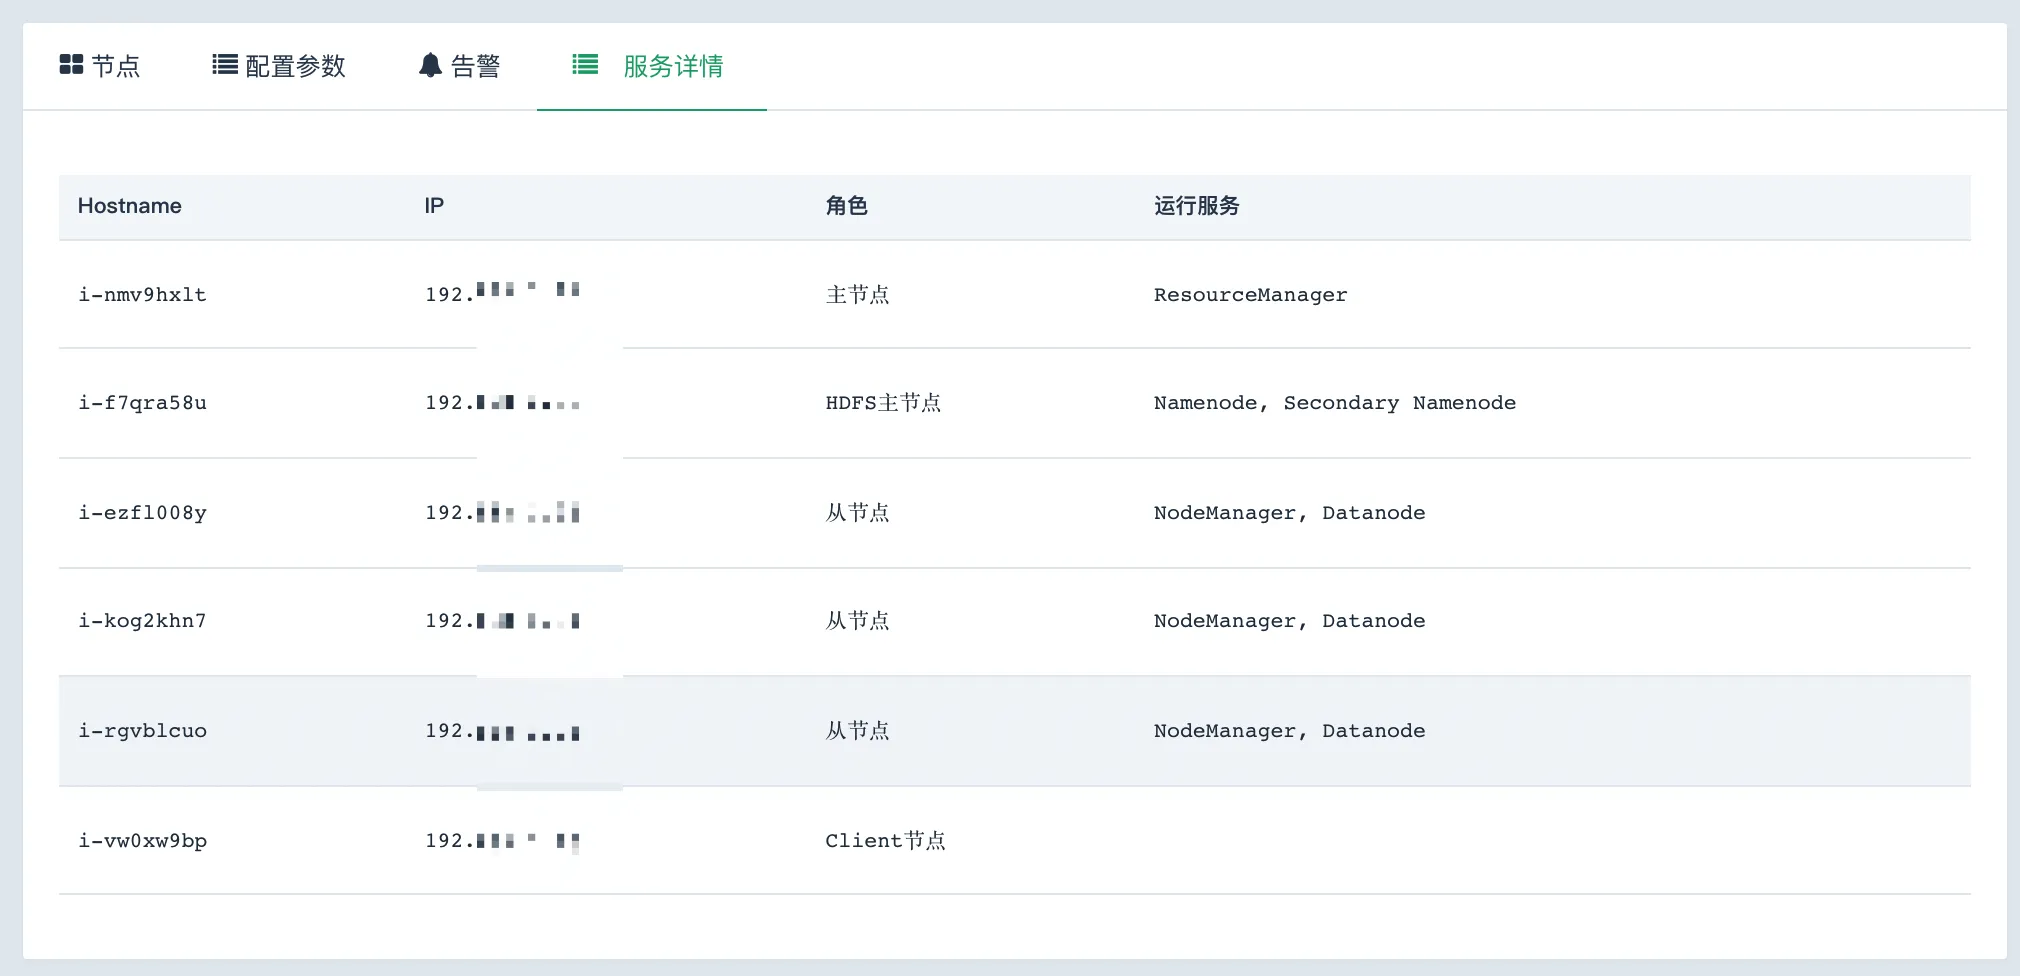Click the IP address of i-ezfl008y

502,513
